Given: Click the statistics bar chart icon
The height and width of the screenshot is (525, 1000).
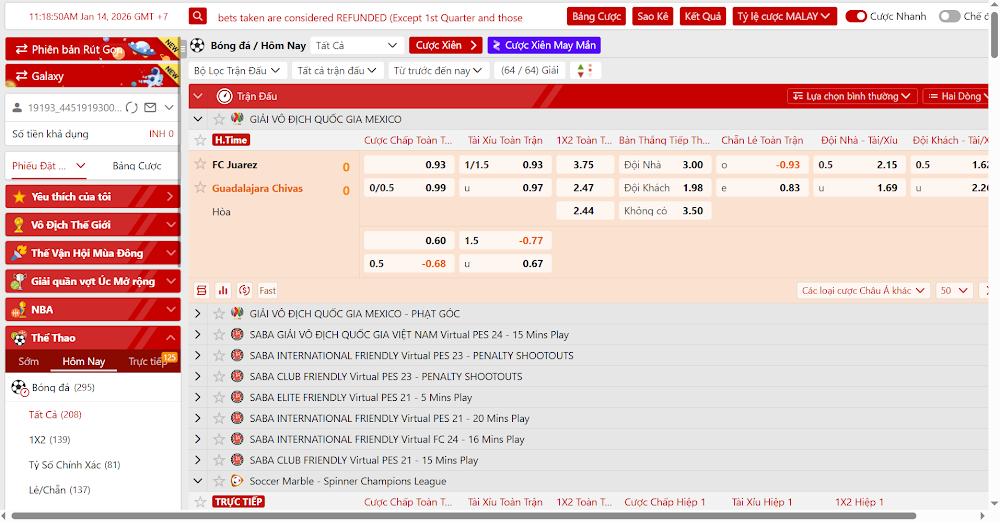Looking at the screenshot, I should (x=223, y=290).
